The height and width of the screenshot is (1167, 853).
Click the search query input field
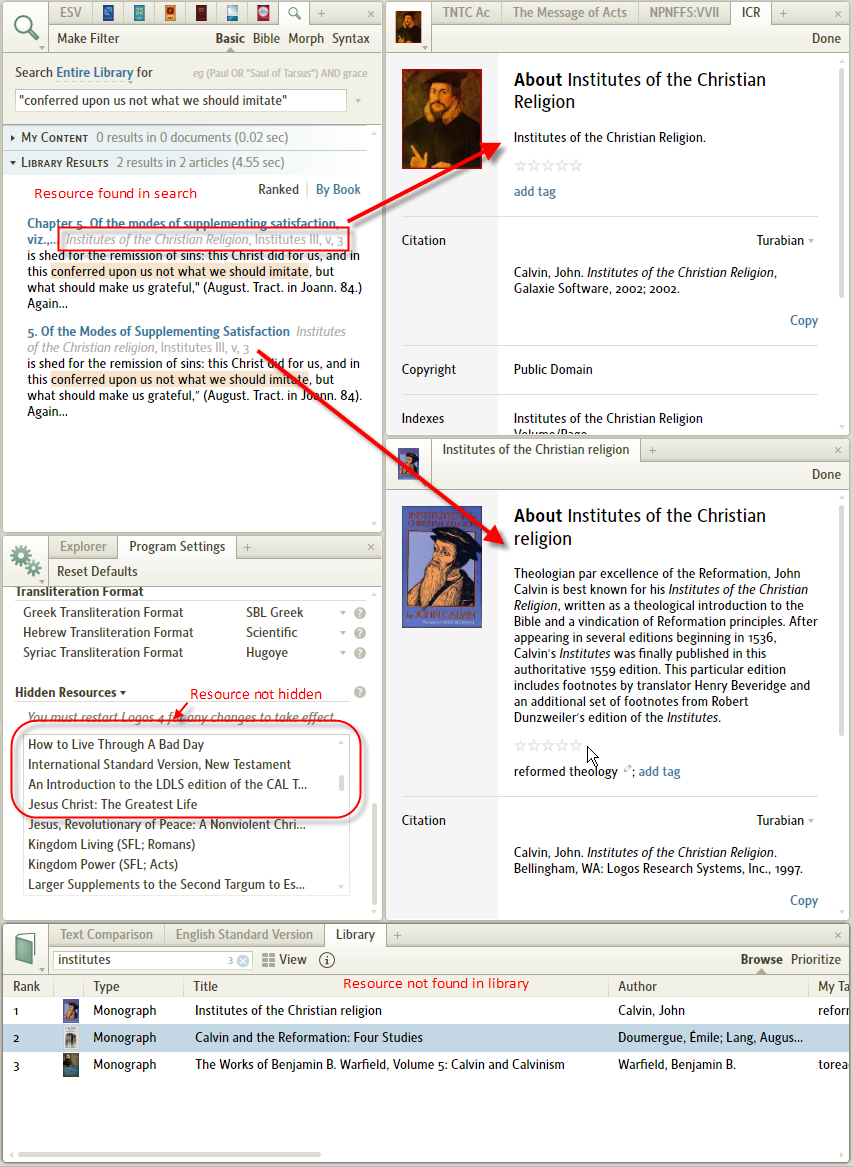pyautogui.click(x=181, y=100)
